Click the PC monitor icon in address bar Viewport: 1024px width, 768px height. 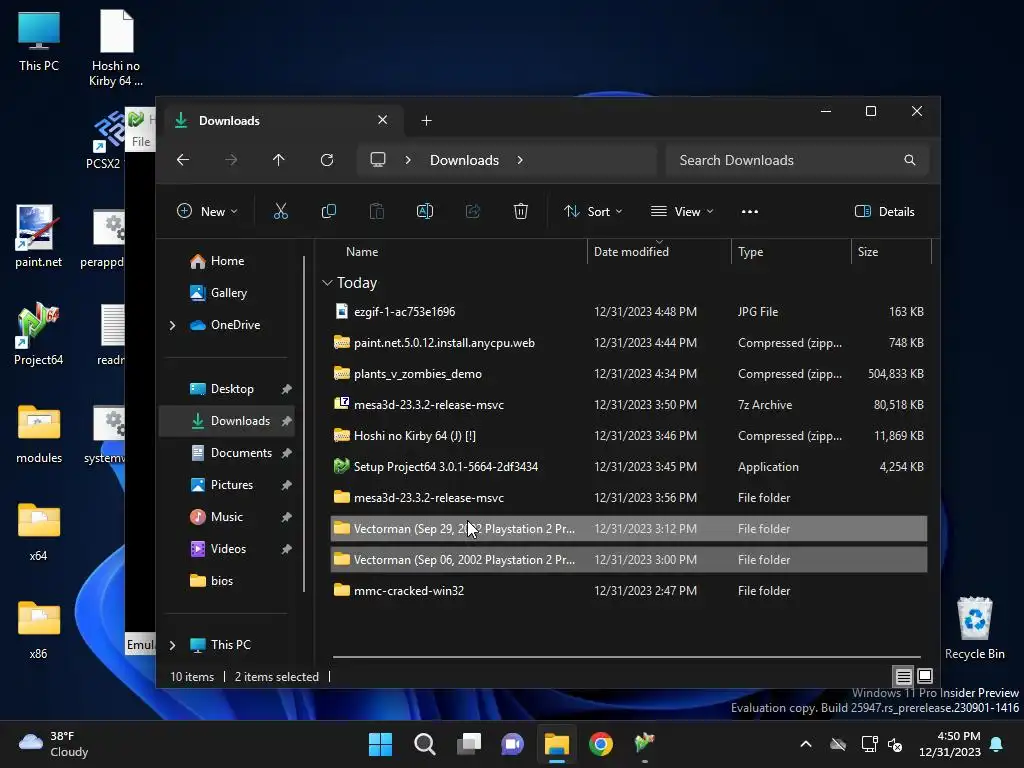click(x=378, y=160)
